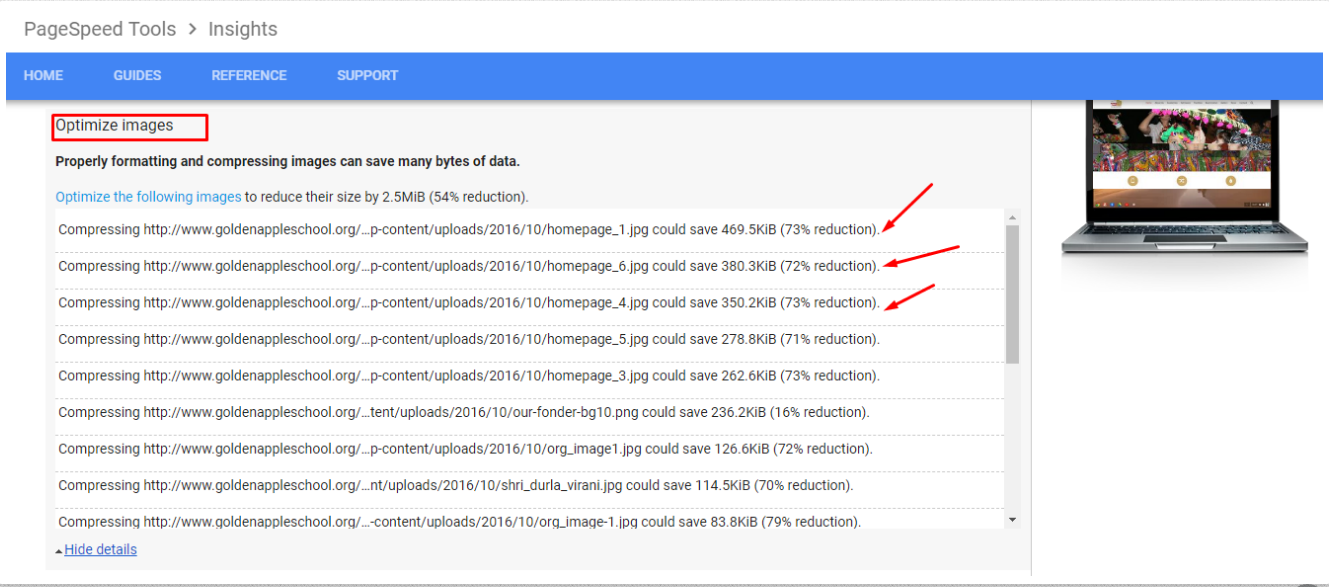Screen dimensions: 1329x587
Task: Select REFERENCE in the navigation bar
Action: pos(249,76)
